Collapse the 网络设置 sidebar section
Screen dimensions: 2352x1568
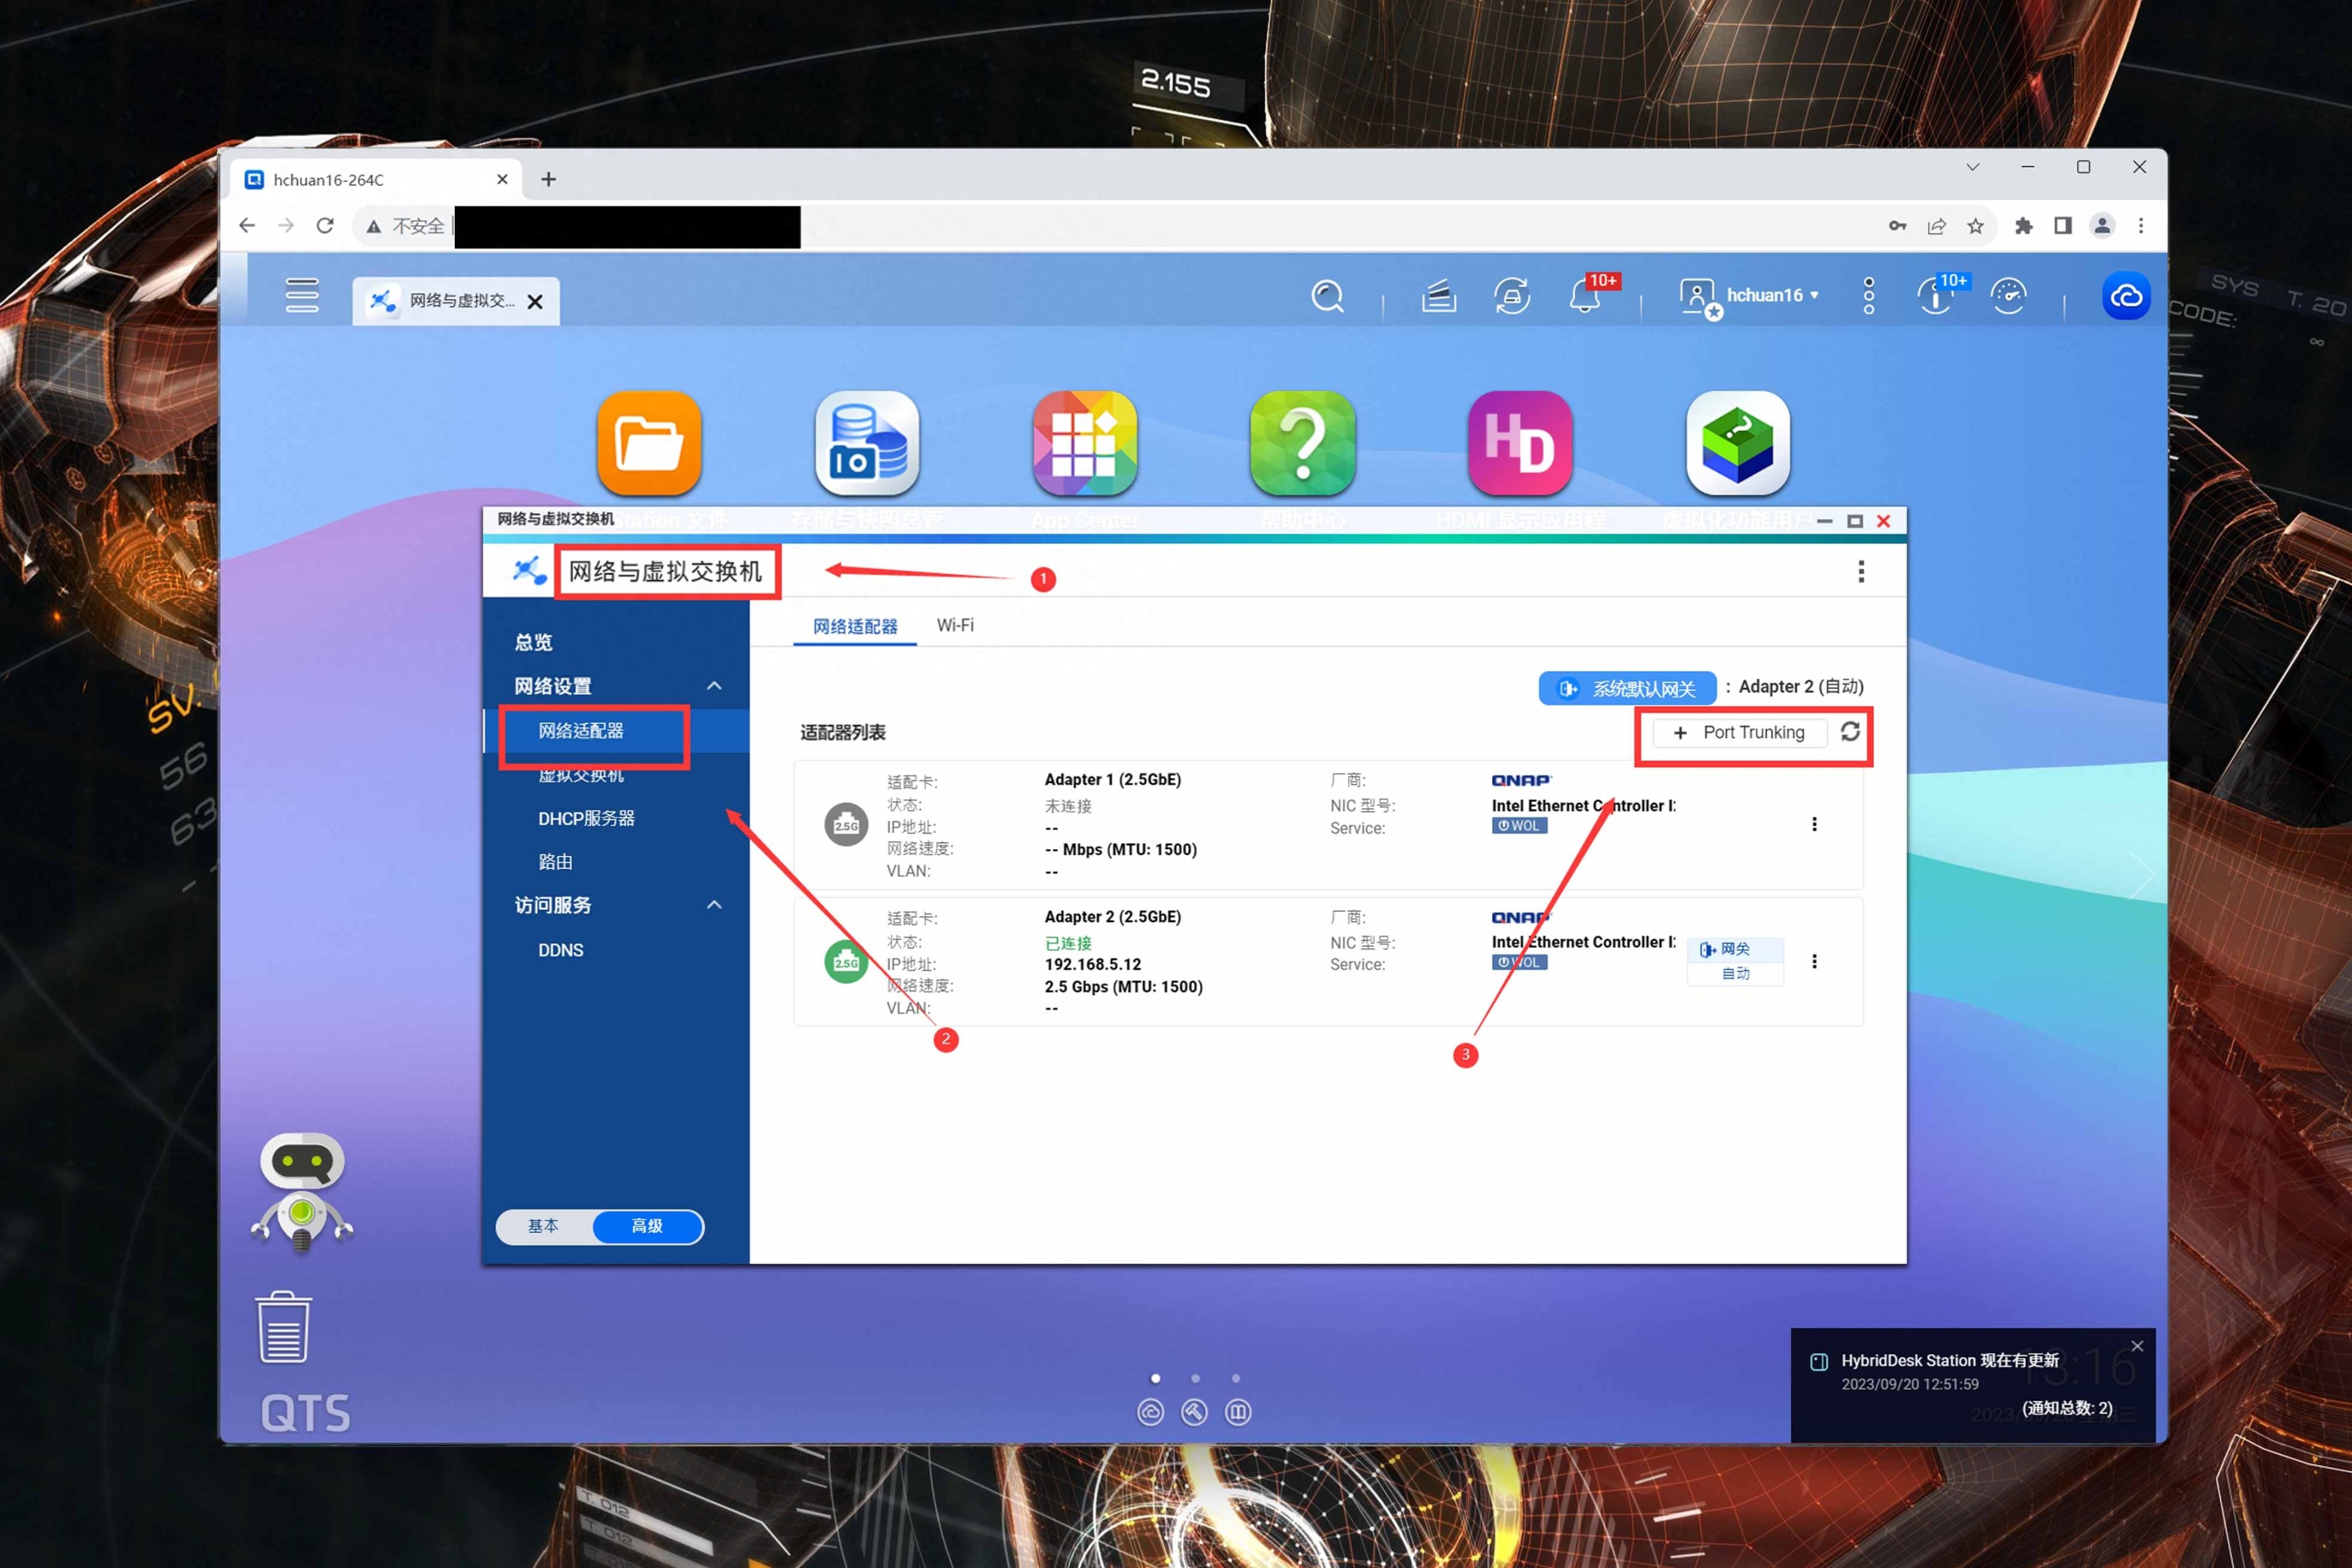[714, 686]
